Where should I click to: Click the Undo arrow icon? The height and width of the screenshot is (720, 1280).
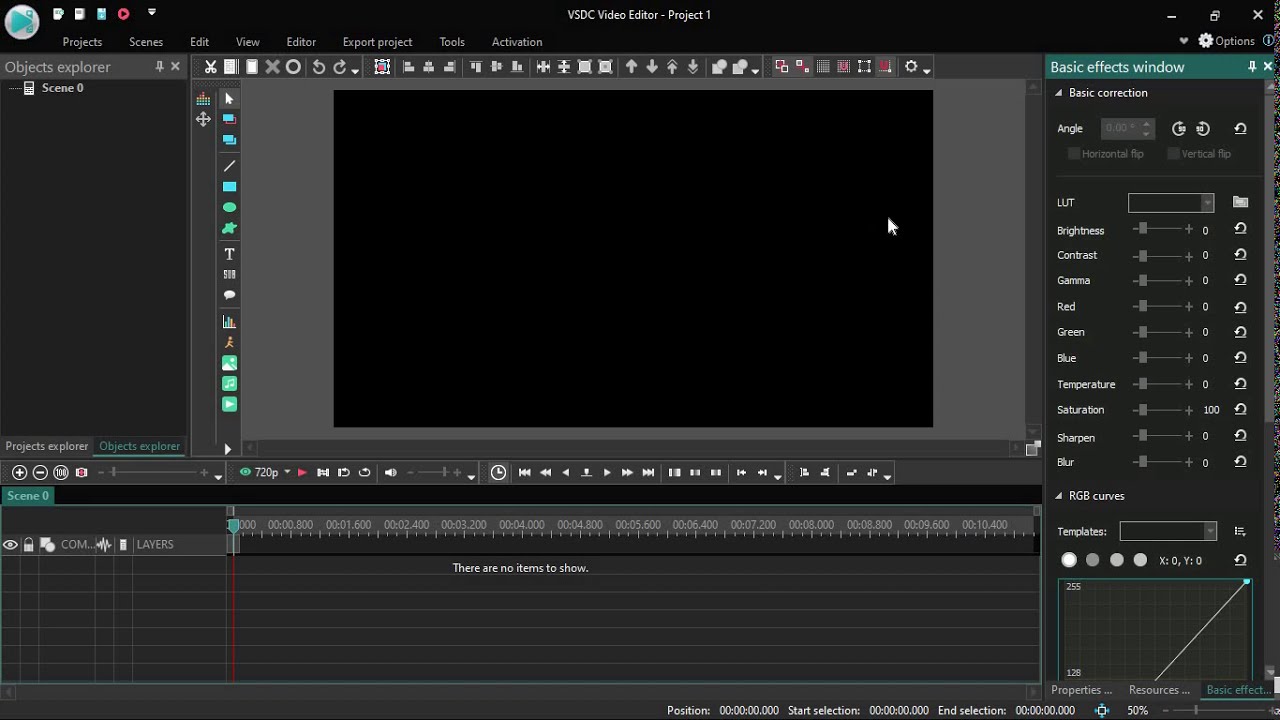(319, 67)
